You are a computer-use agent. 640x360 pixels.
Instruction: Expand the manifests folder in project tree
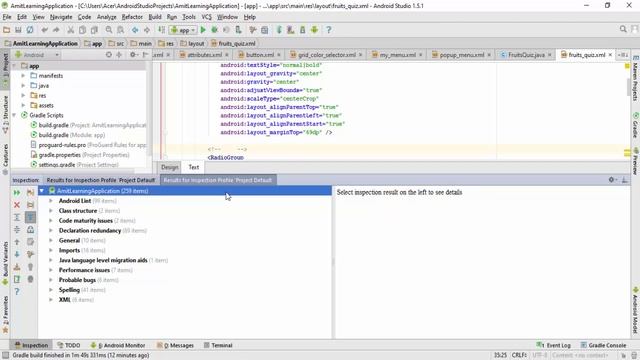[23, 76]
